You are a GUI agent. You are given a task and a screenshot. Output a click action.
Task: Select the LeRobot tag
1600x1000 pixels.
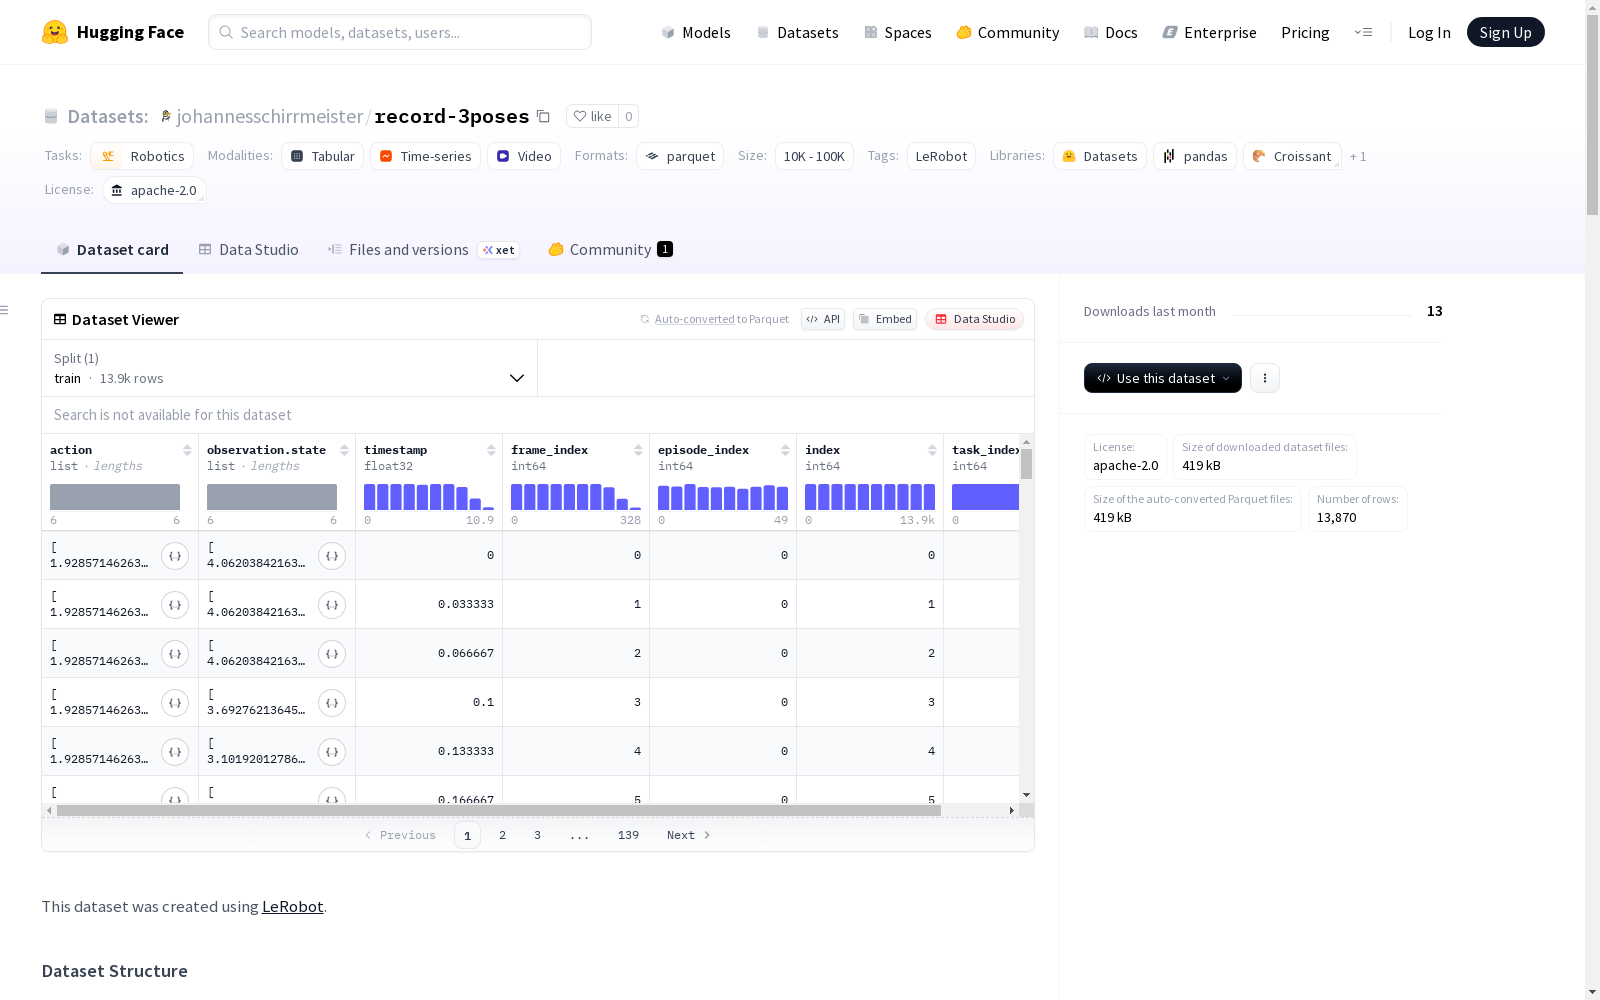(941, 156)
